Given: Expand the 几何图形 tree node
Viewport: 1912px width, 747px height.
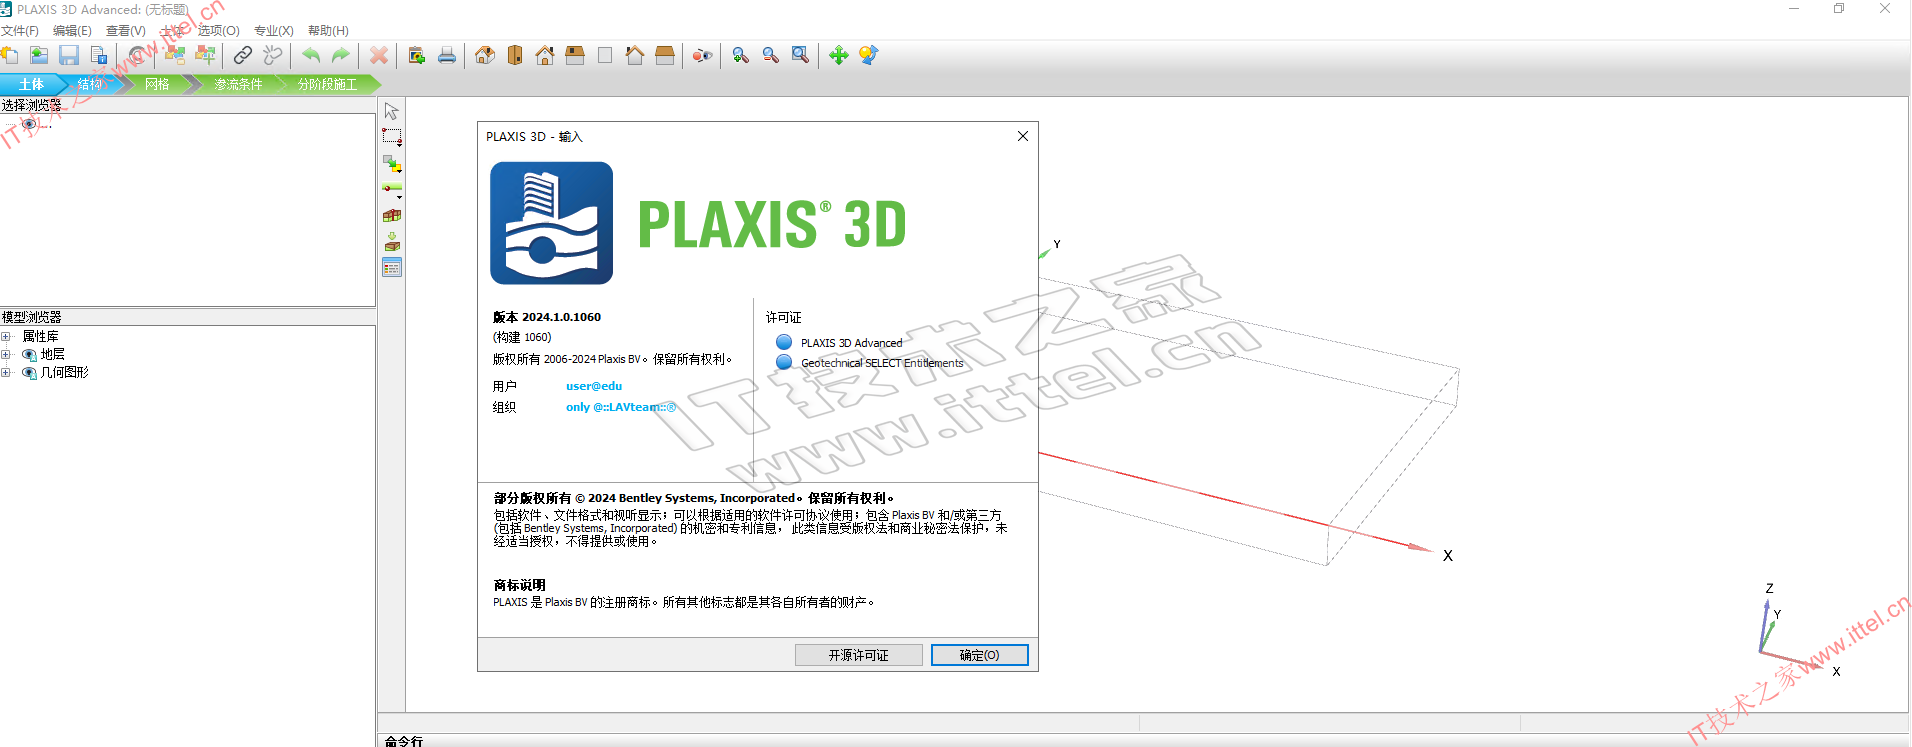Looking at the screenshot, I should [6, 373].
